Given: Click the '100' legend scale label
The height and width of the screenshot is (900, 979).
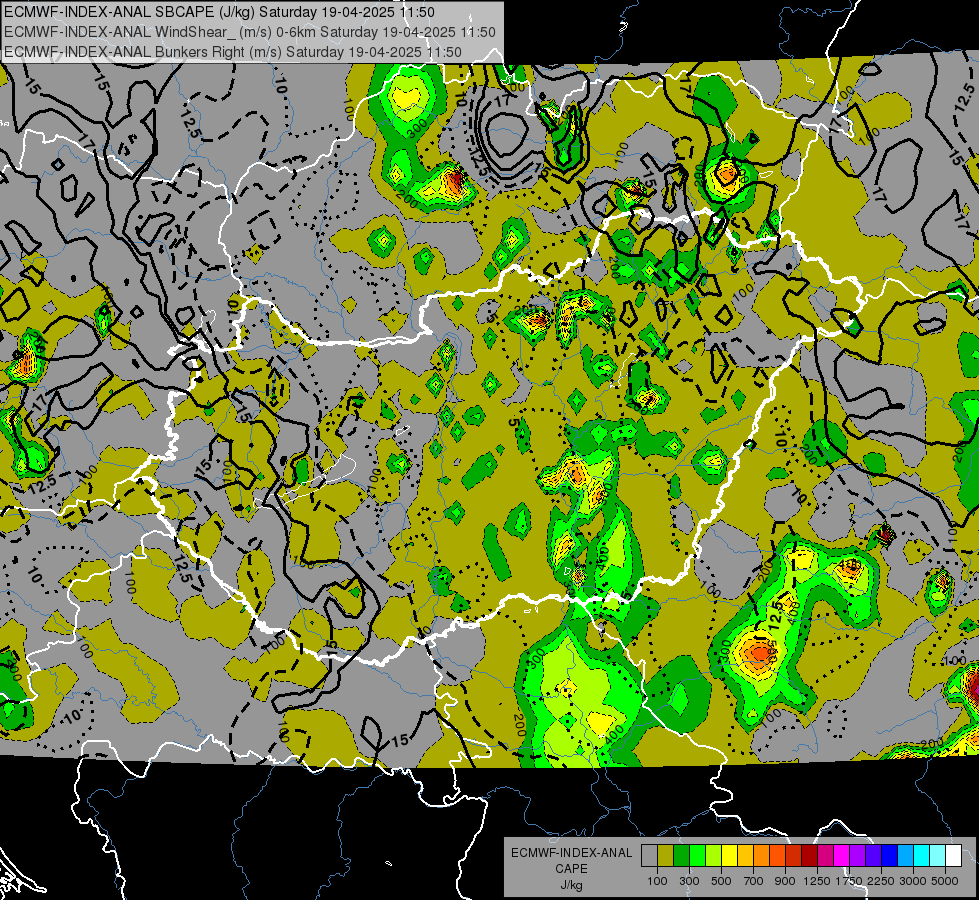Looking at the screenshot, I should coord(657,881).
